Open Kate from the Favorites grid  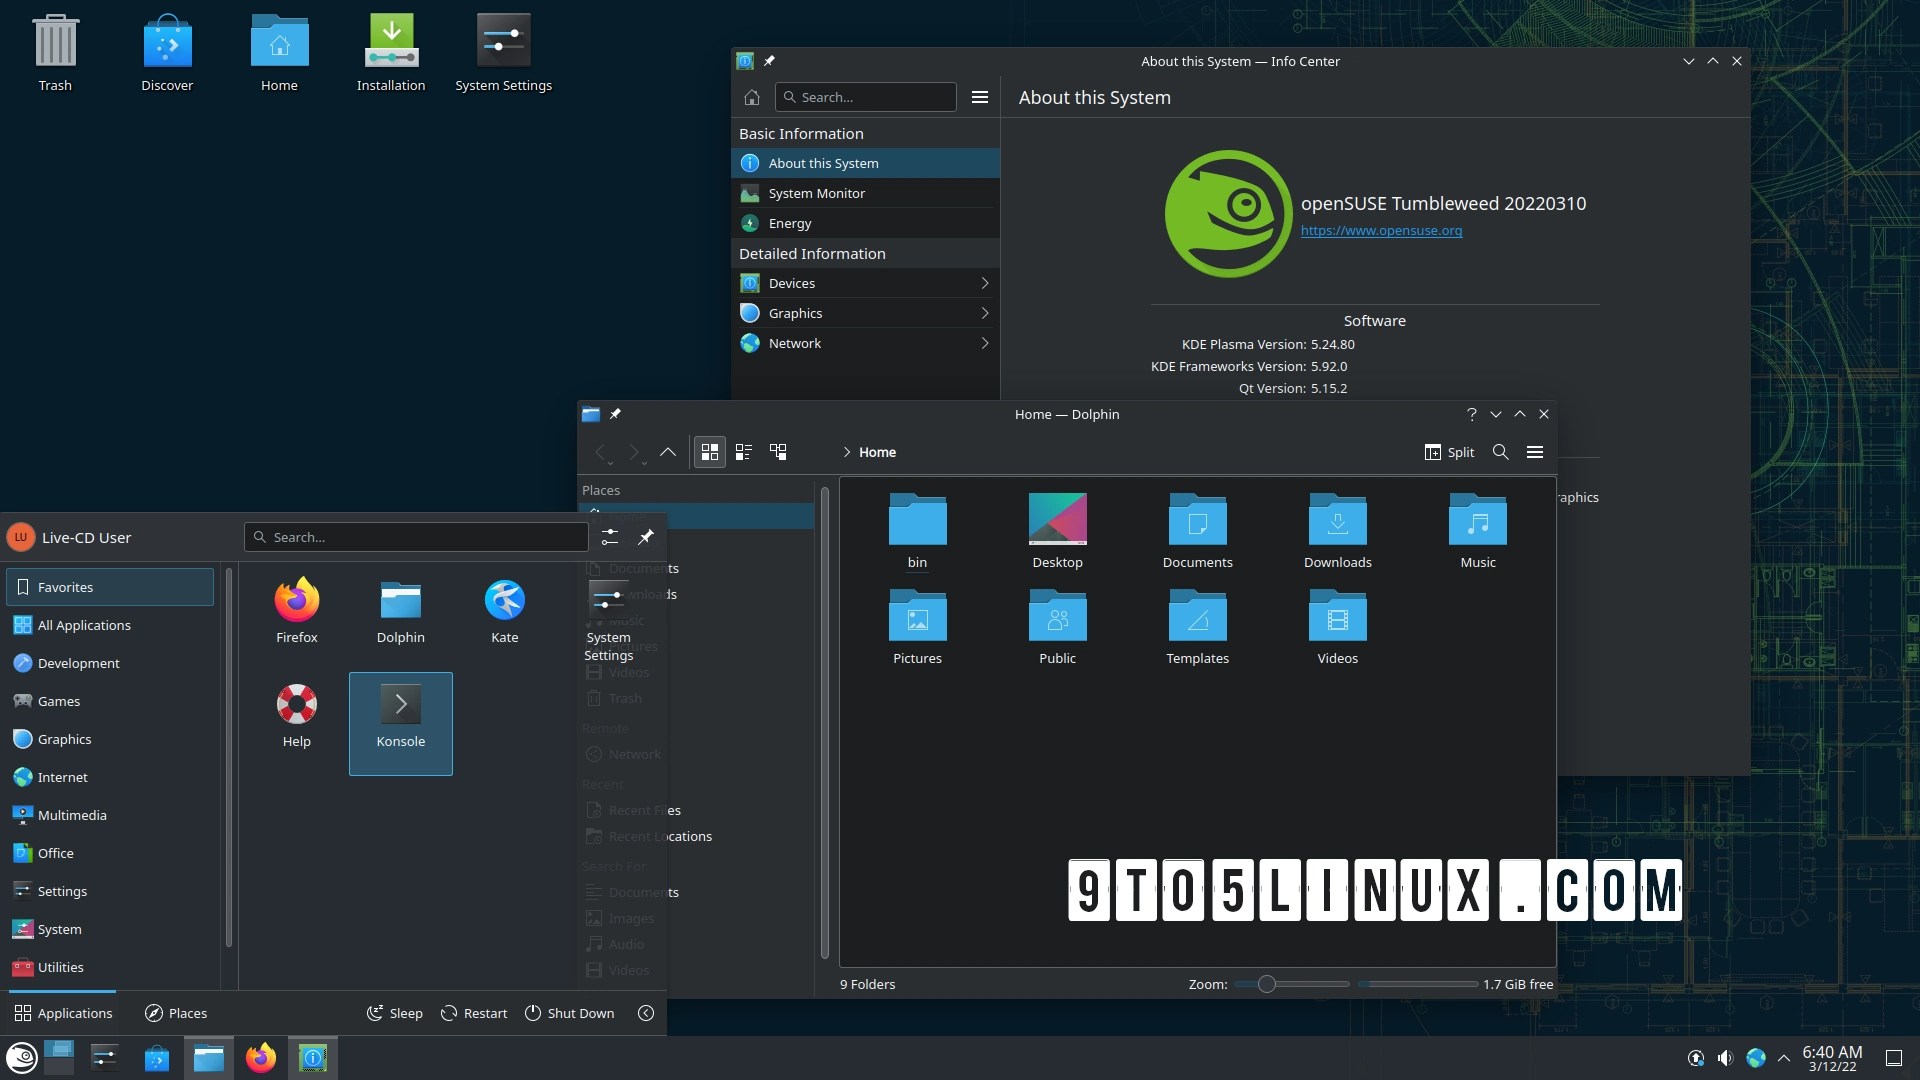[x=504, y=610]
